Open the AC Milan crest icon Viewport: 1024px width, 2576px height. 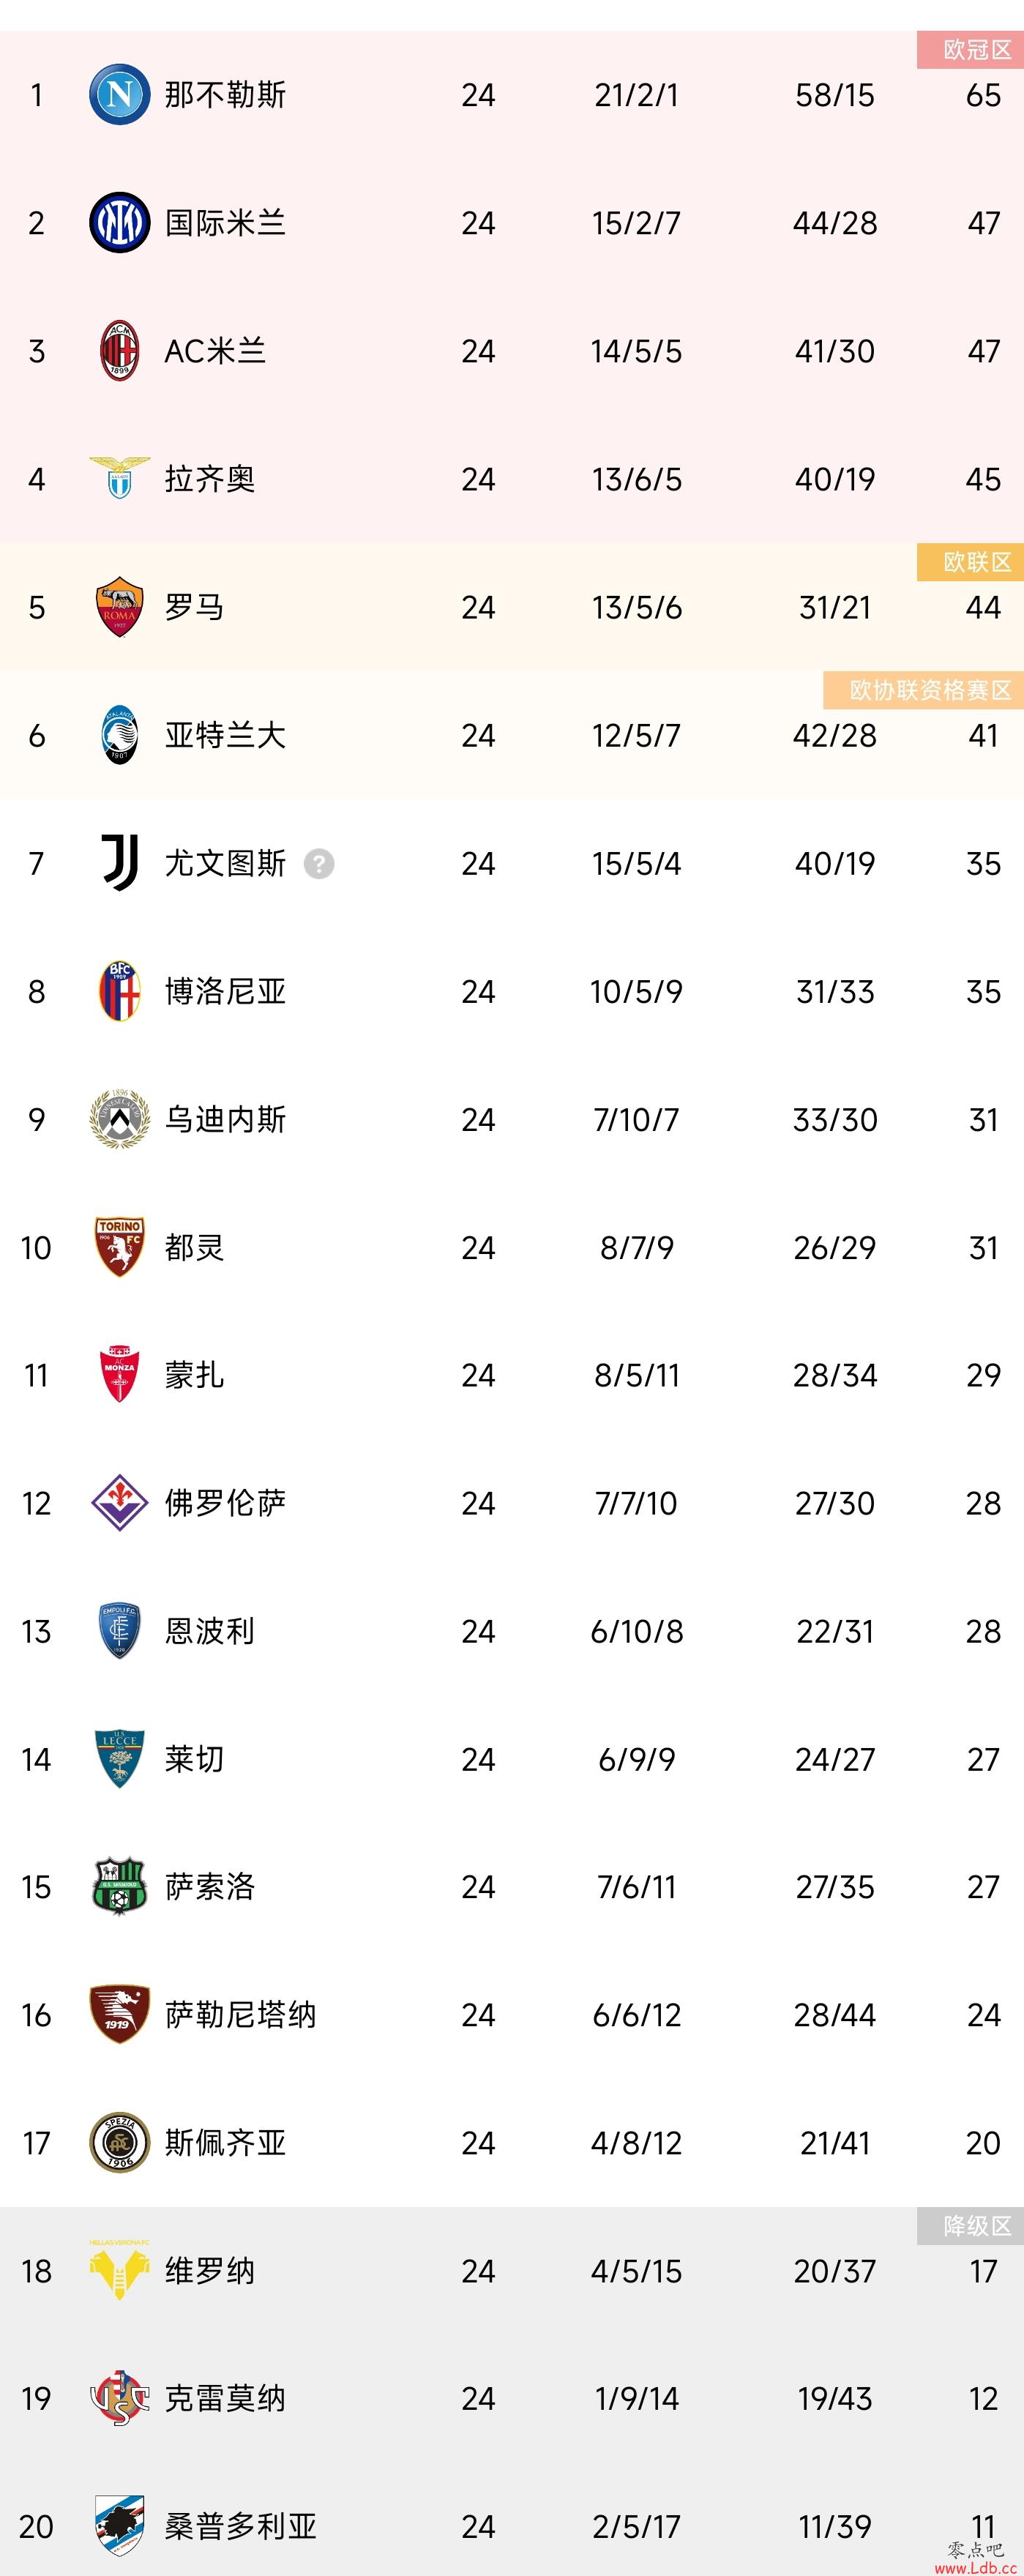(120, 351)
